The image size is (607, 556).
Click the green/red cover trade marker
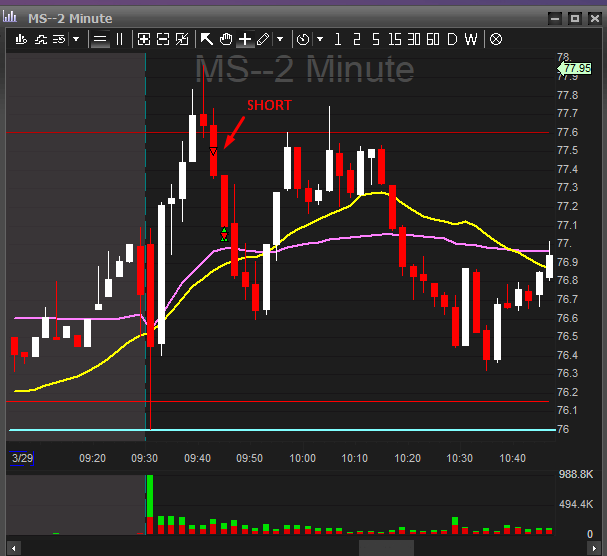coord(224,235)
